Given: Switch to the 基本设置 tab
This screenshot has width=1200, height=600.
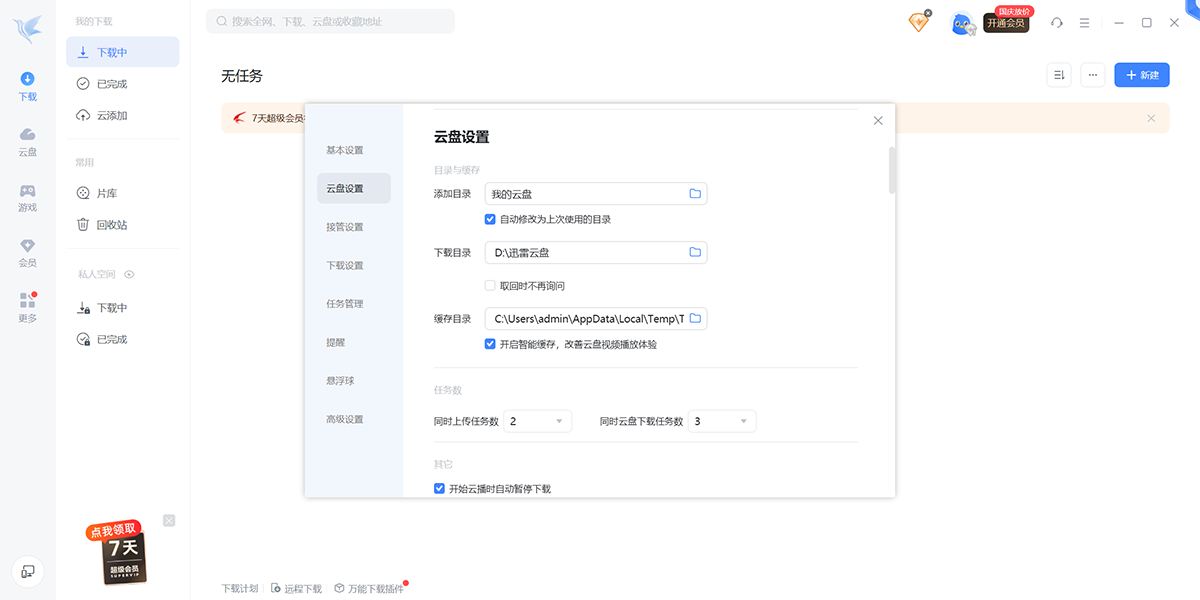Looking at the screenshot, I should (347, 149).
